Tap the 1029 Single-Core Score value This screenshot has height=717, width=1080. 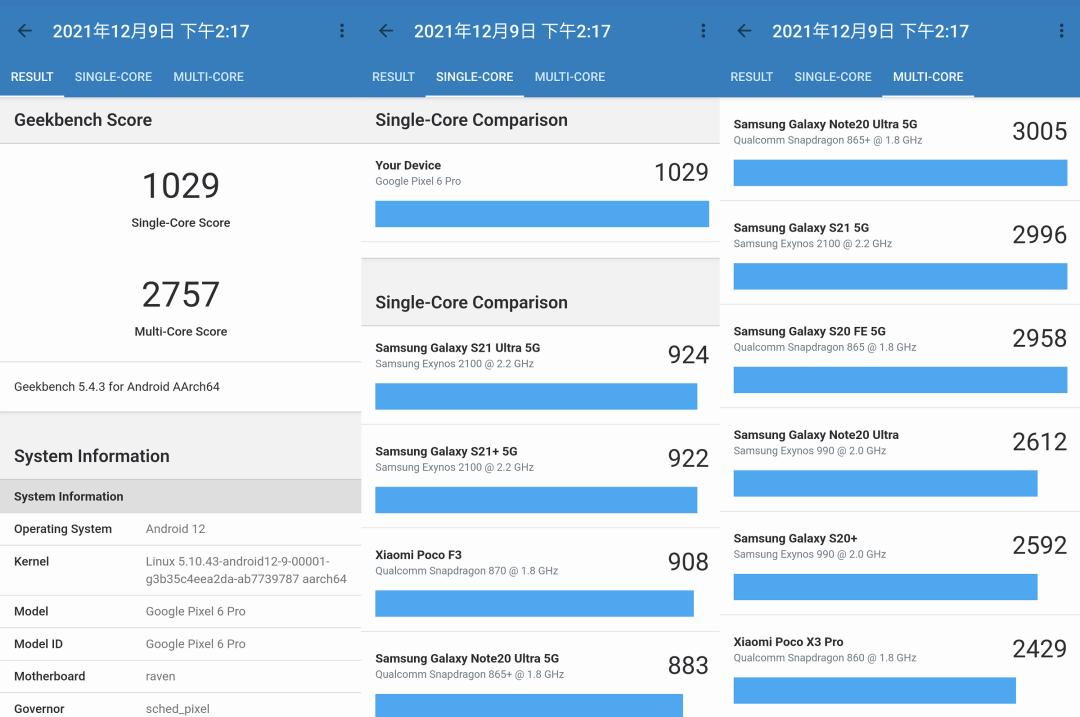pos(180,186)
